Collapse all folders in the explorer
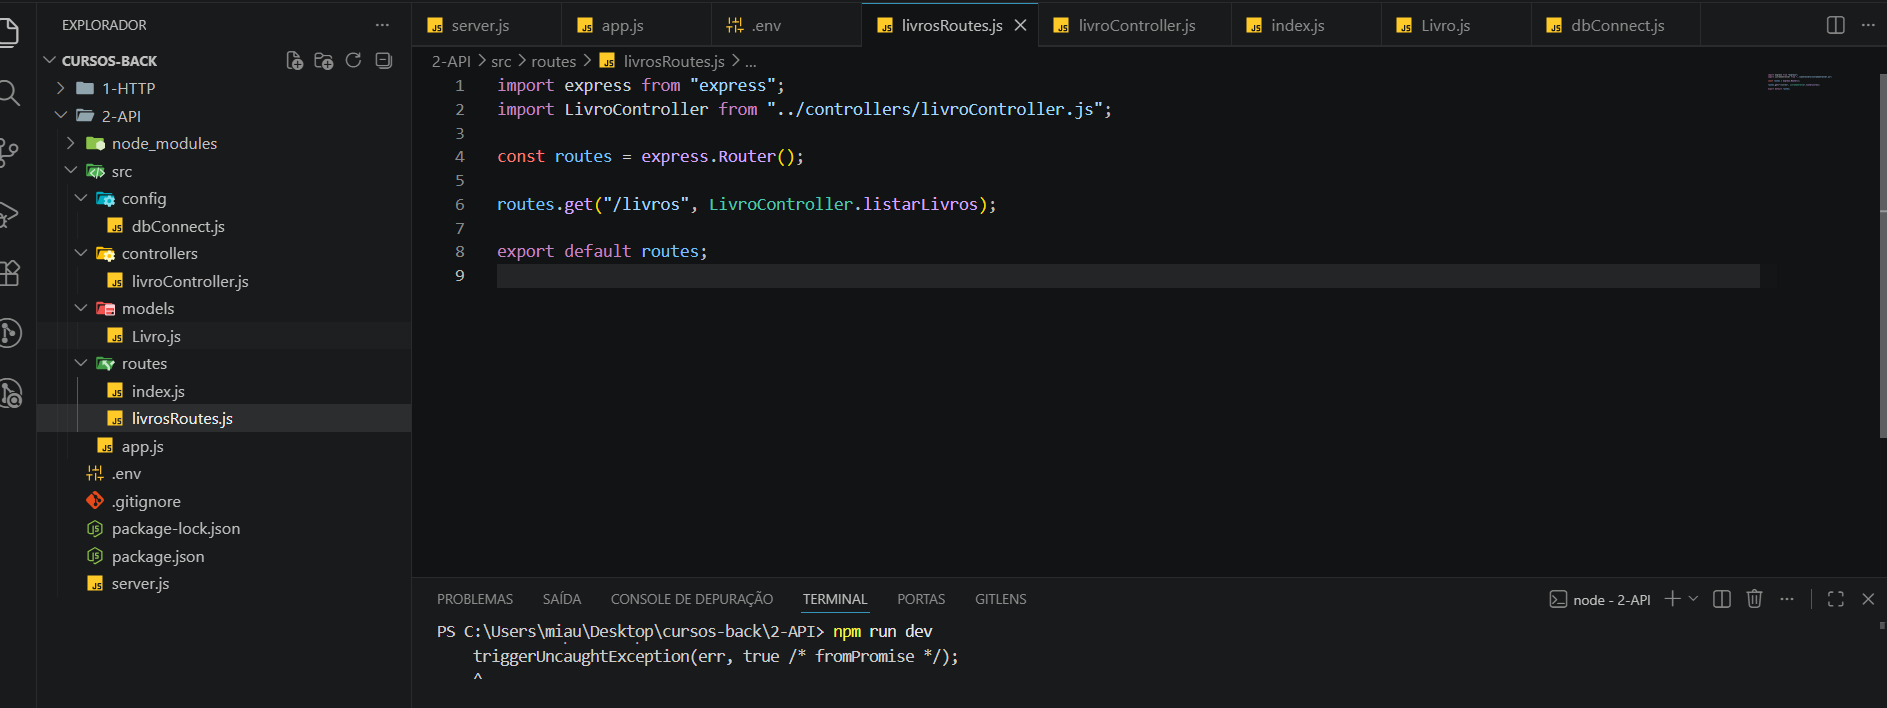Image resolution: width=1887 pixels, height=708 pixels. (383, 61)
